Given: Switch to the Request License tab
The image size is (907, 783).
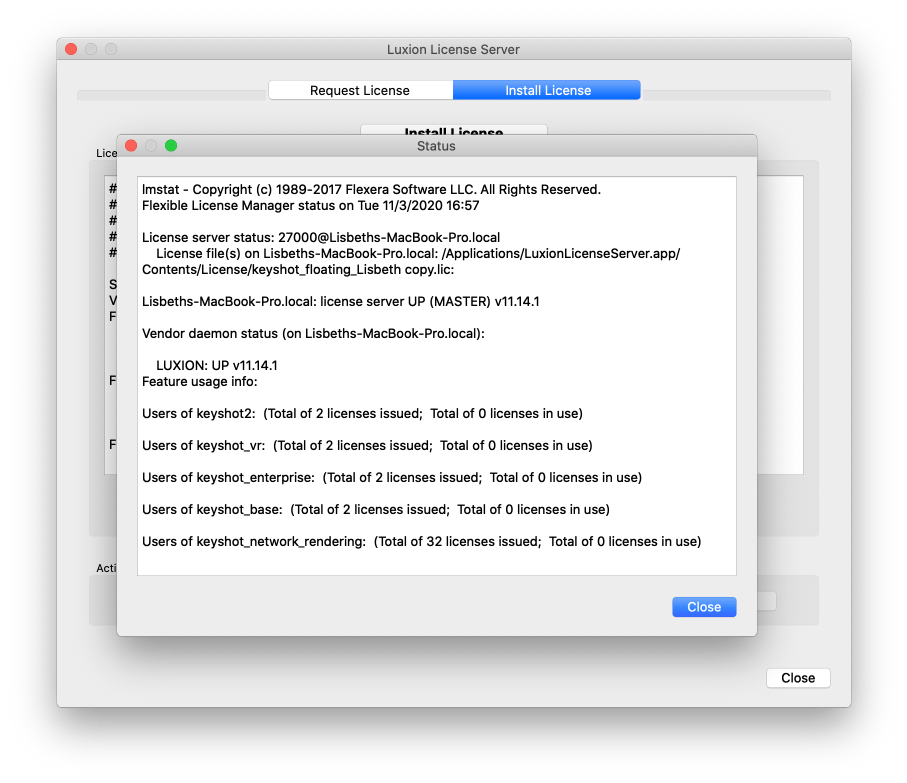Looking at the screenshot, I should click(360, 90).
